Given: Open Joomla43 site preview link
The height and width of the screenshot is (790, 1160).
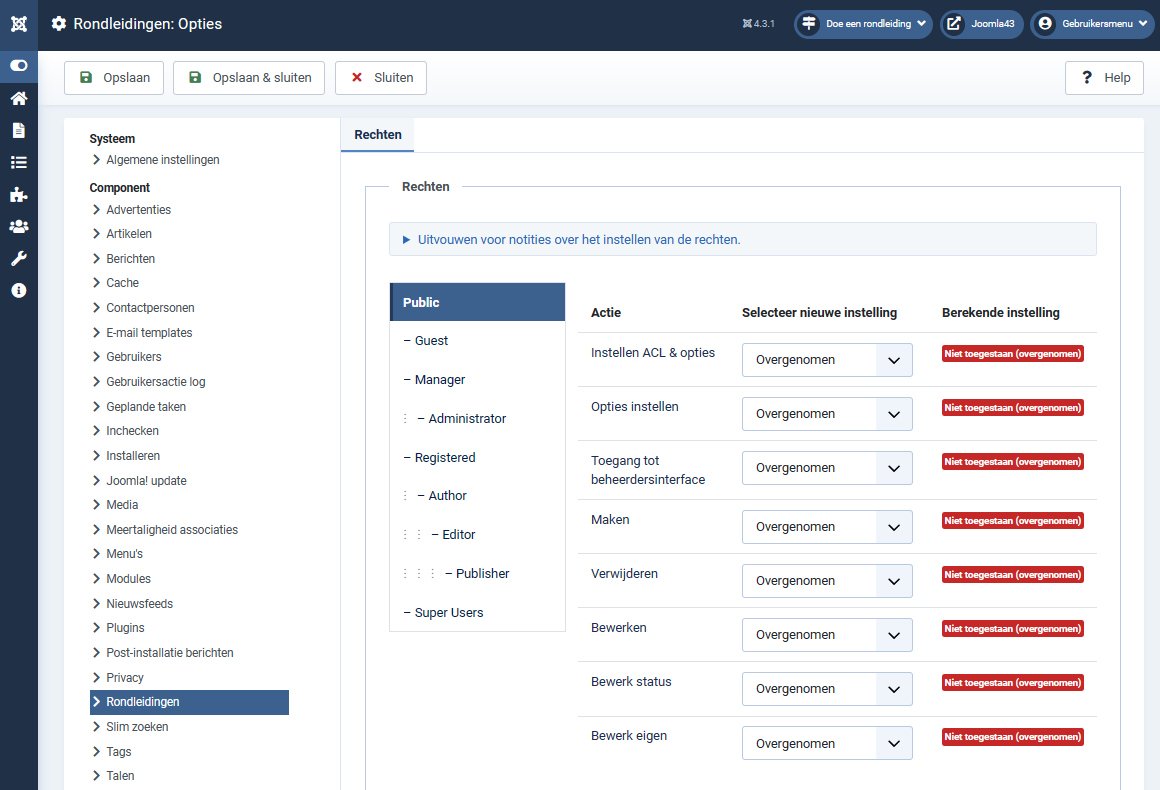Looking at the screenshot, I should pos(981,24).
